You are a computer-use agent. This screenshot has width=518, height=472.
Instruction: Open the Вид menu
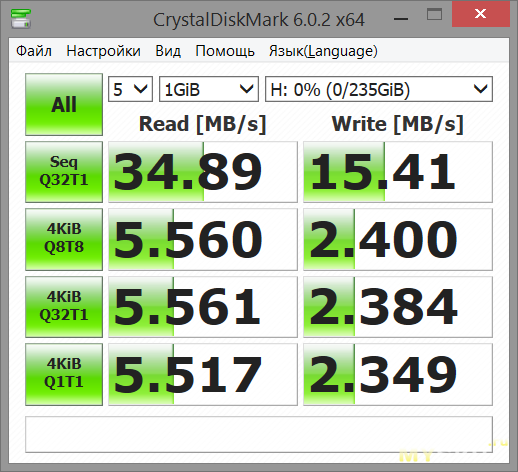(x=168, y=51)
